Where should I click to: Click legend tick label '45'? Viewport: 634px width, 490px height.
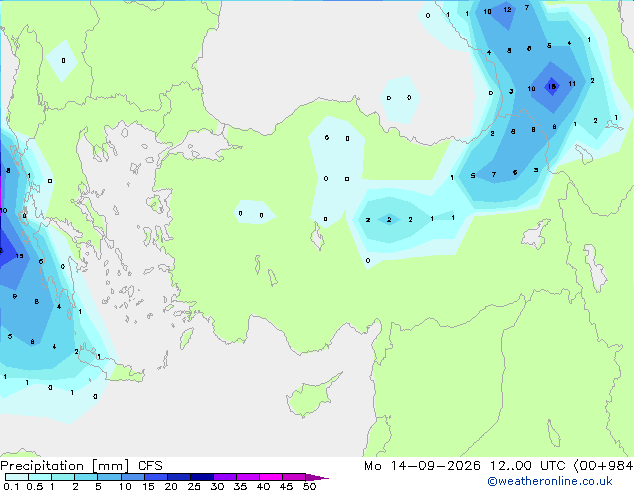[x=286, y=486]
